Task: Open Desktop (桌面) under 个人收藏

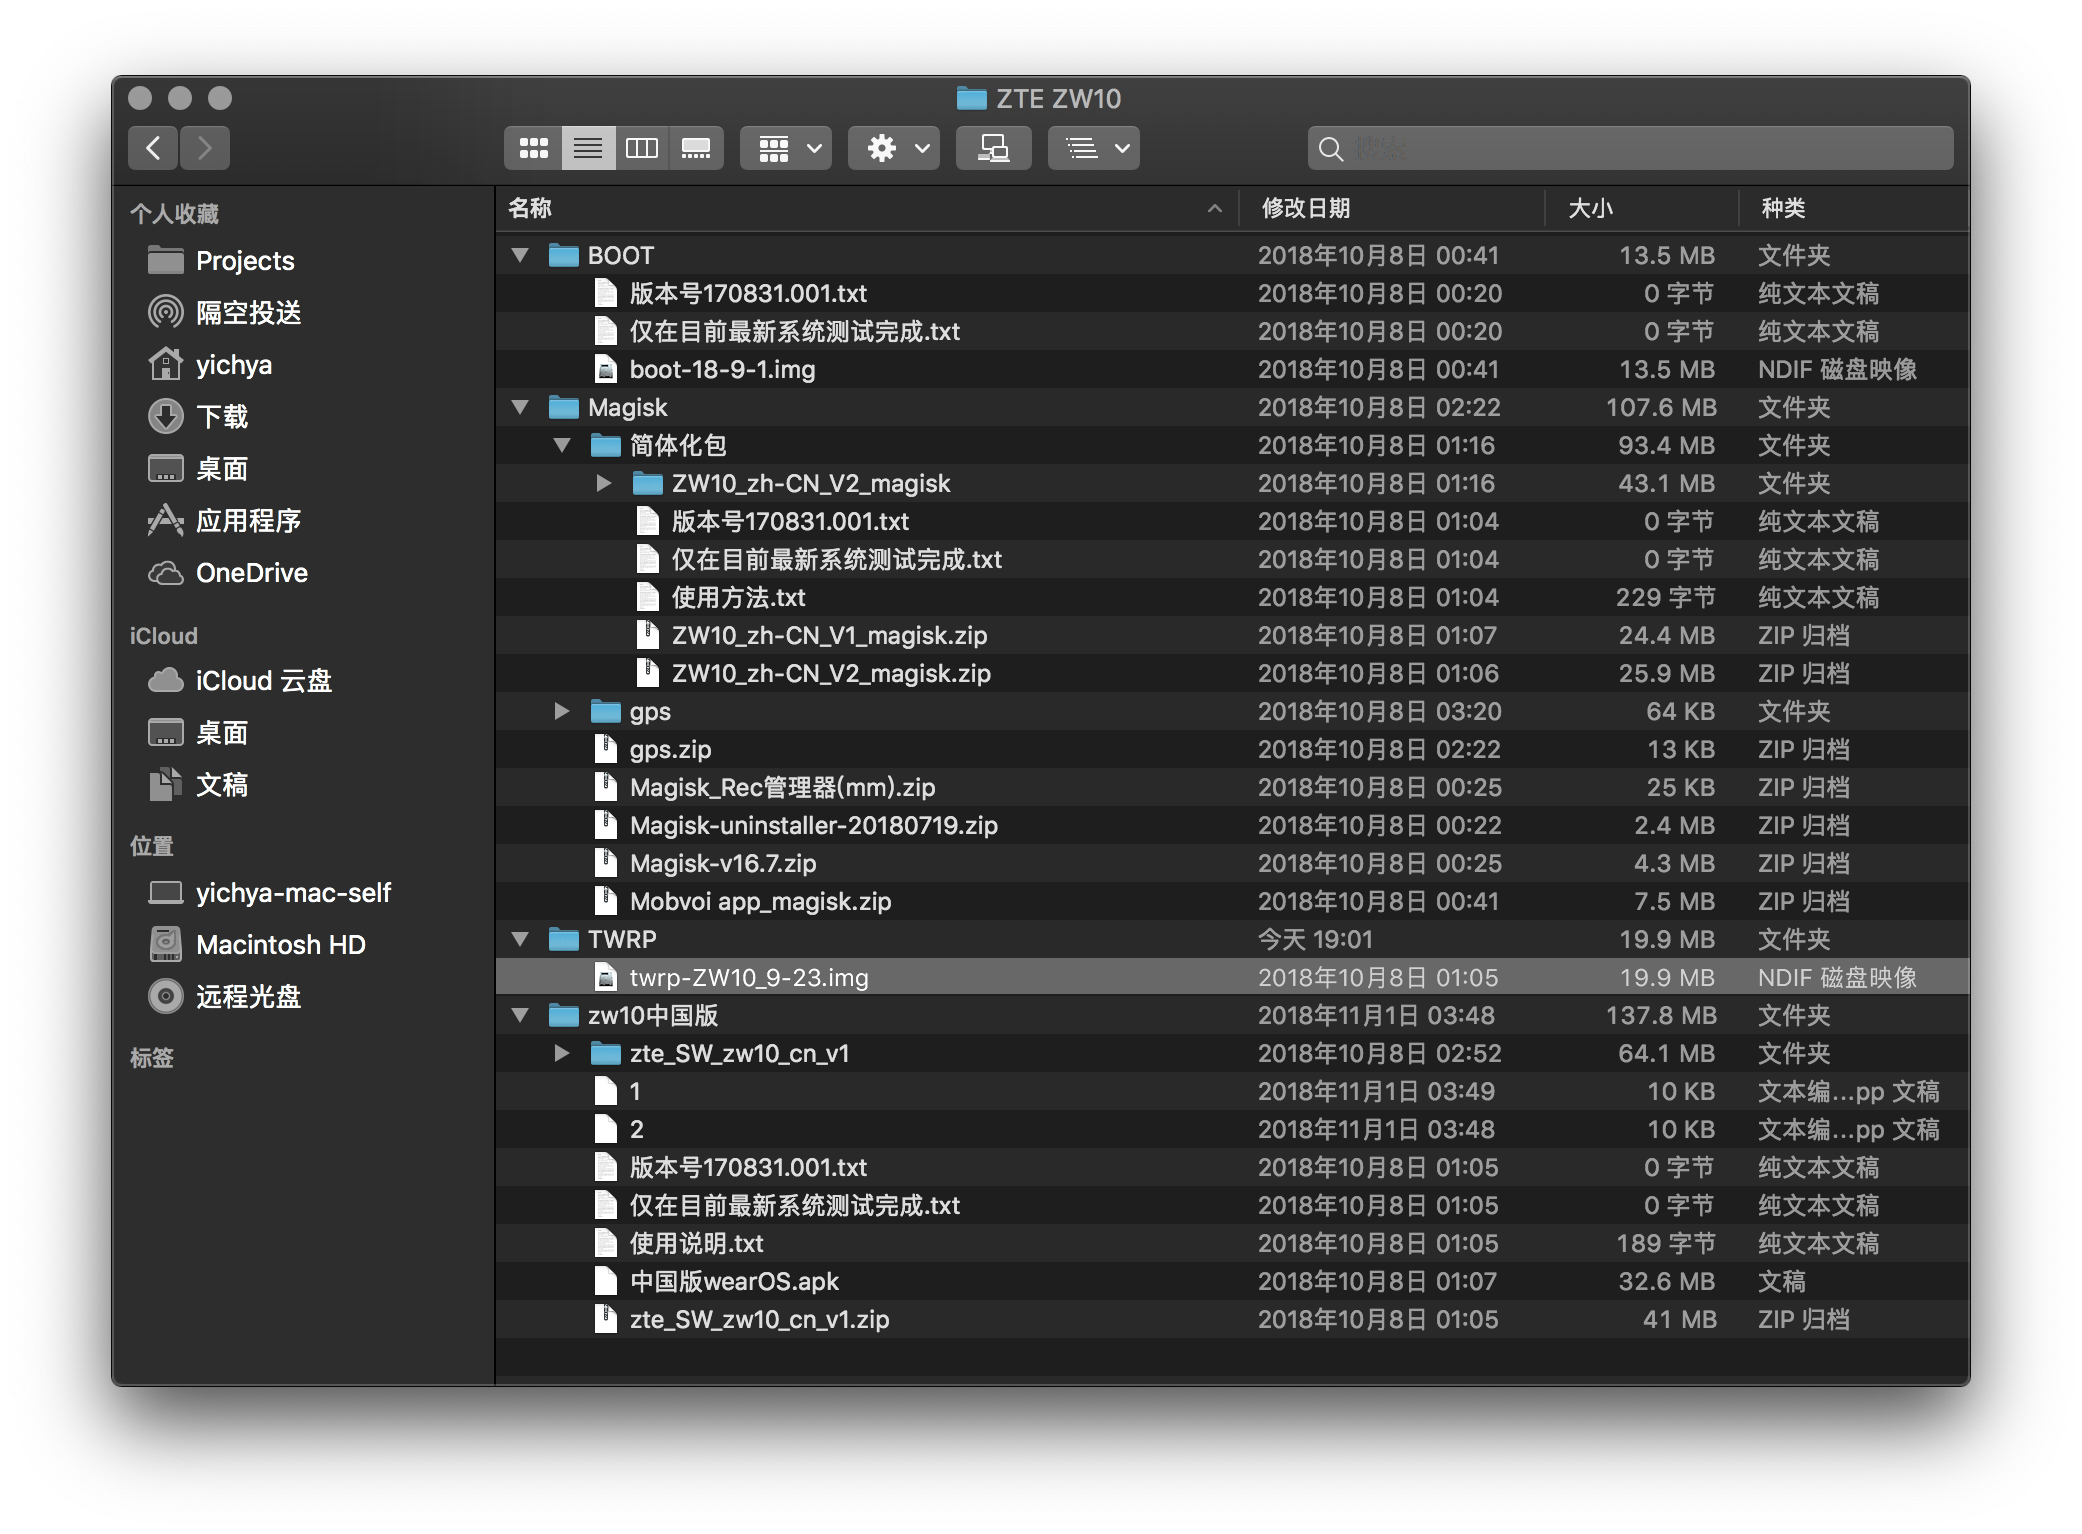Action: click(222, 468)
